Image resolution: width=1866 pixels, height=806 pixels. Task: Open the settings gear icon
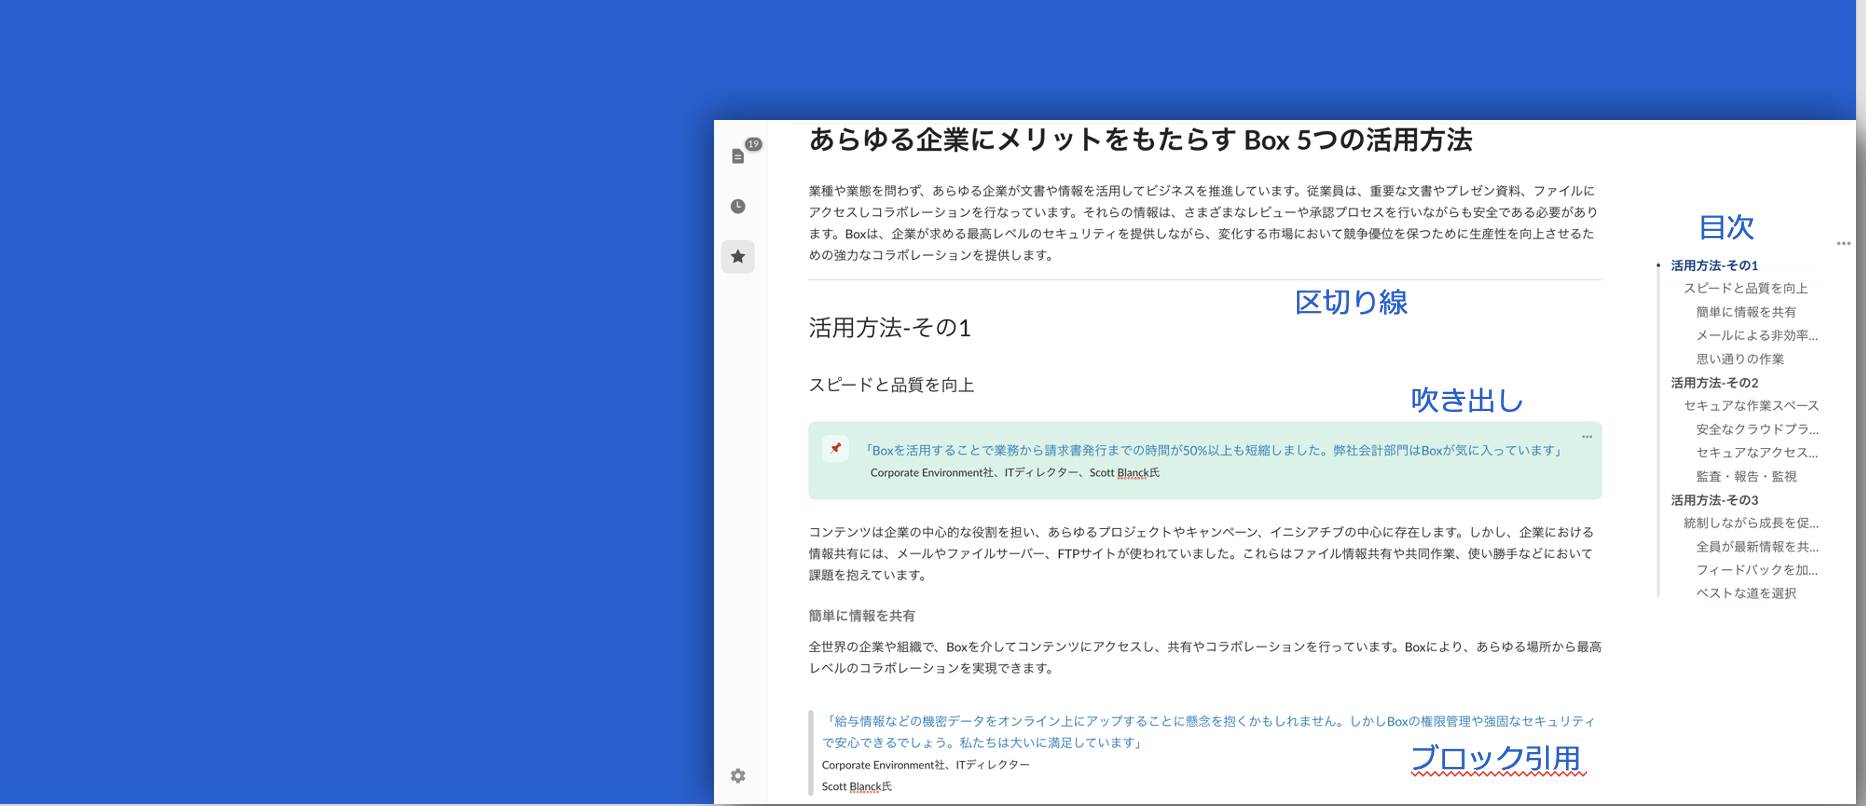738,776
